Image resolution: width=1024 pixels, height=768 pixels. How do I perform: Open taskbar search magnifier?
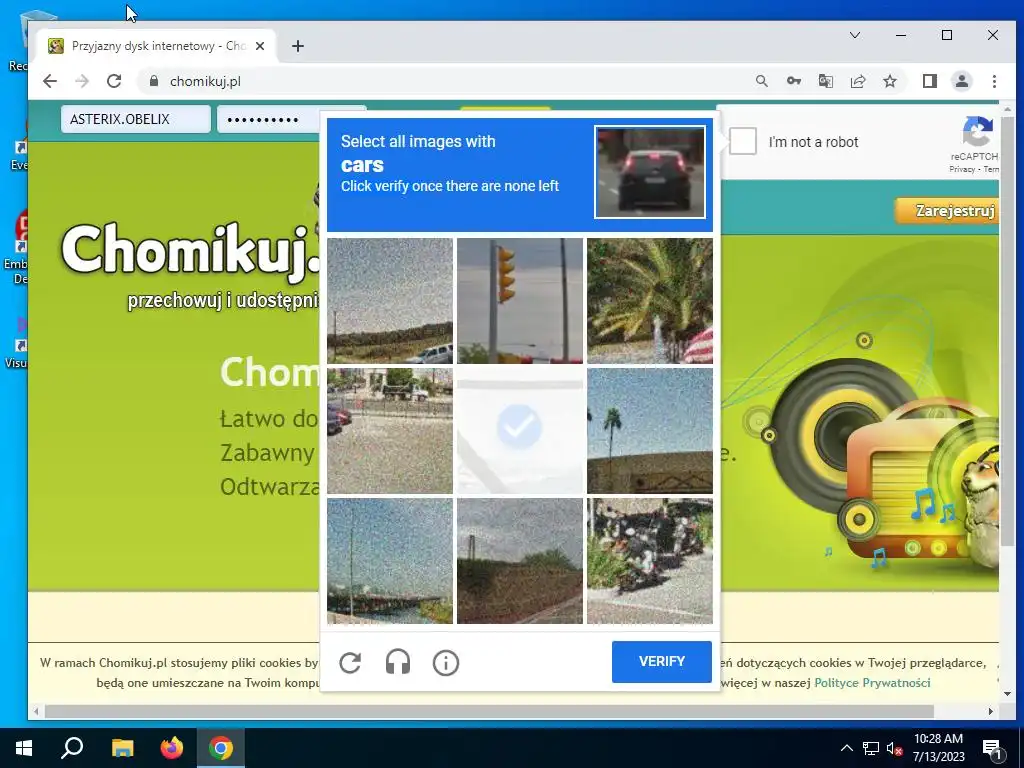[x=72, y=748]
